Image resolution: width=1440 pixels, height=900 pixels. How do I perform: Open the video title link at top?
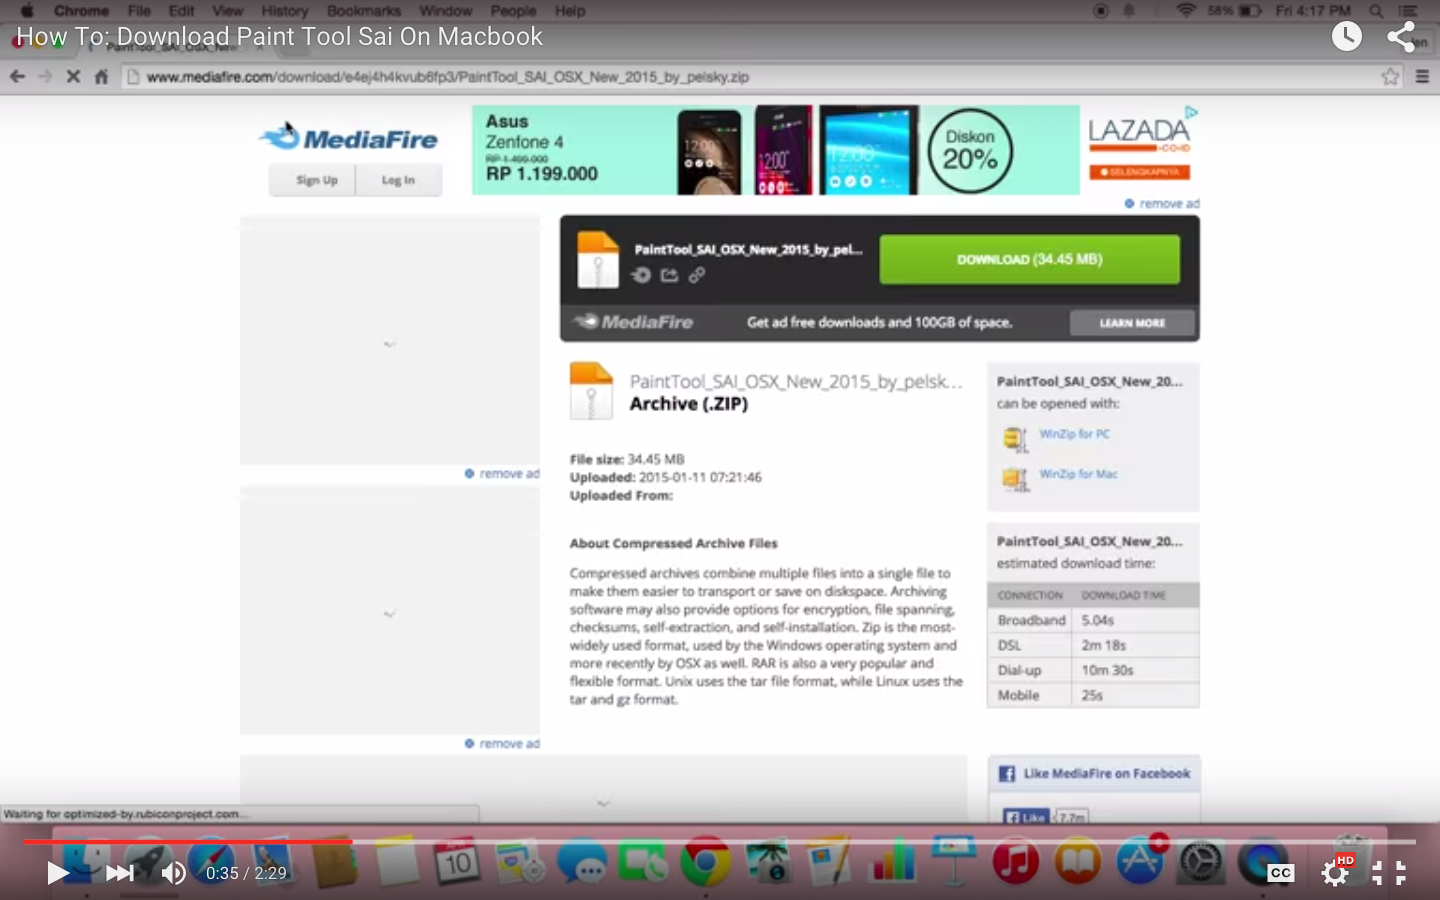tap(279, 37)
